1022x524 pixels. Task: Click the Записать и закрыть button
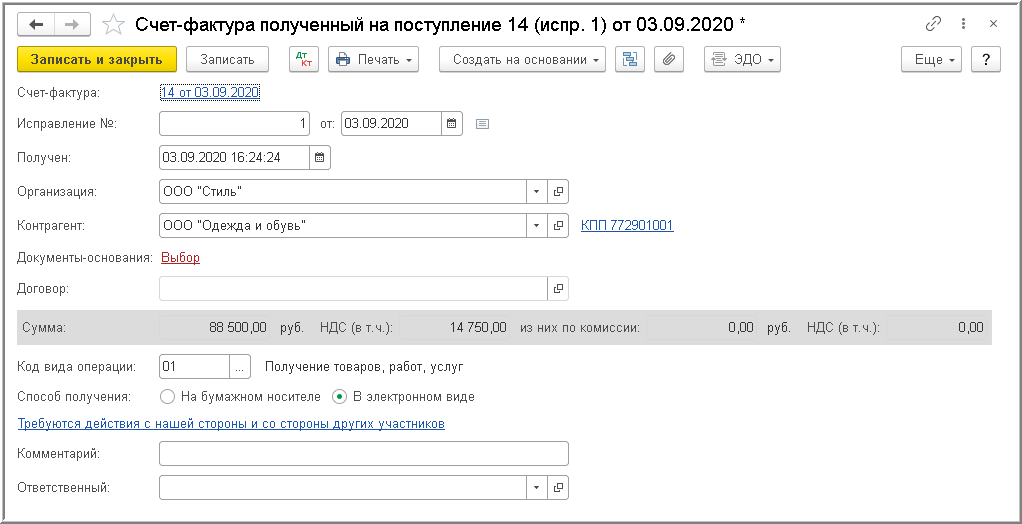pos(97,59)
